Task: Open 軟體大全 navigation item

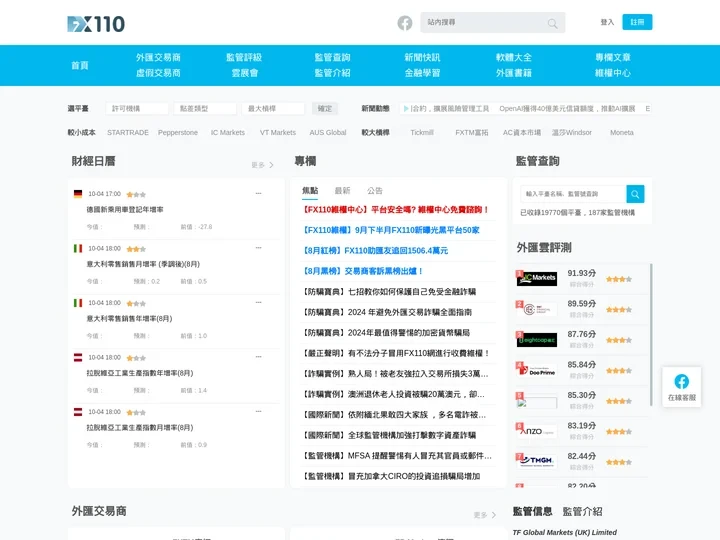Action: [513, 57]
